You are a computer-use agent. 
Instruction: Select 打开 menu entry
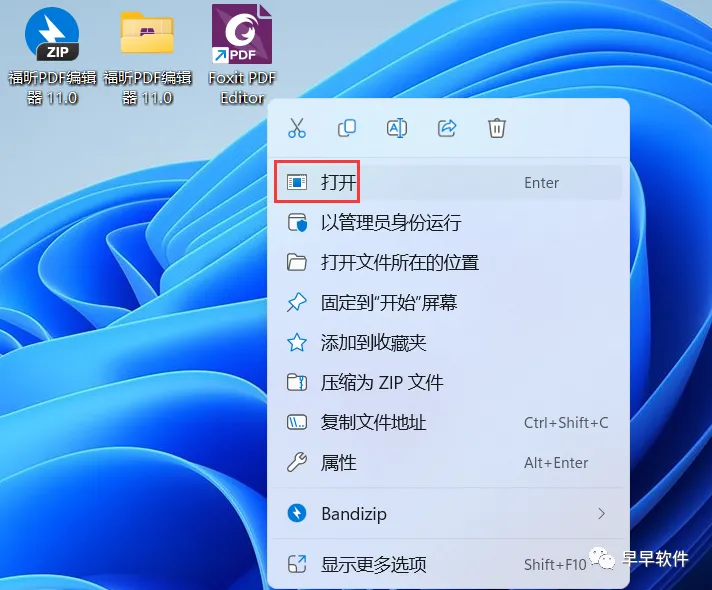coord(448,182)
